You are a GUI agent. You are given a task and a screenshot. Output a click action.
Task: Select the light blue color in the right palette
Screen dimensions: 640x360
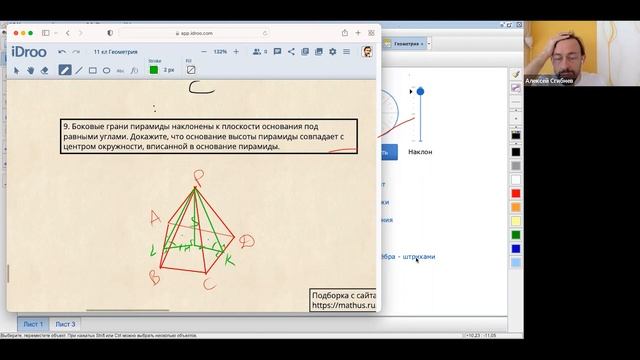[516, 263]
